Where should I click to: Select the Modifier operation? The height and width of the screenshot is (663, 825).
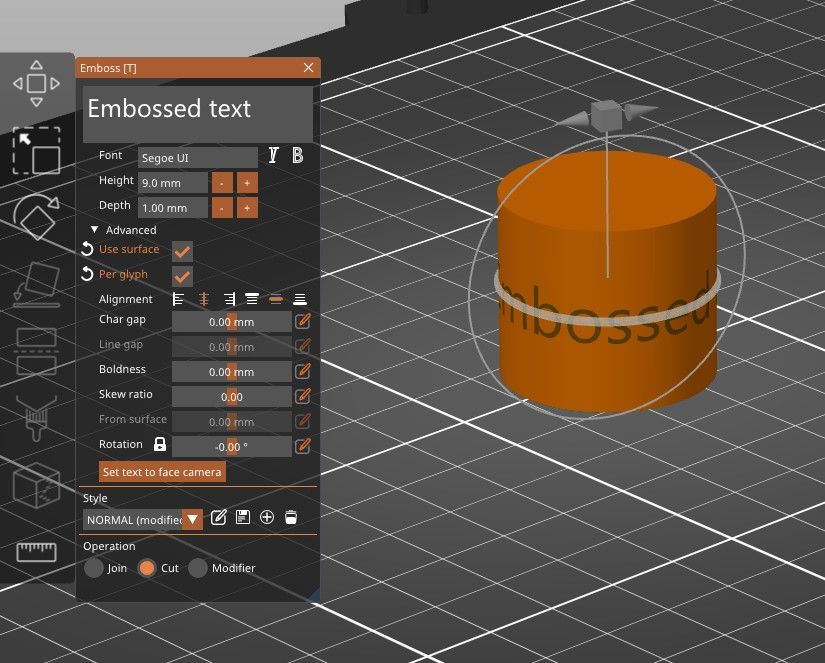coord(198,568)
